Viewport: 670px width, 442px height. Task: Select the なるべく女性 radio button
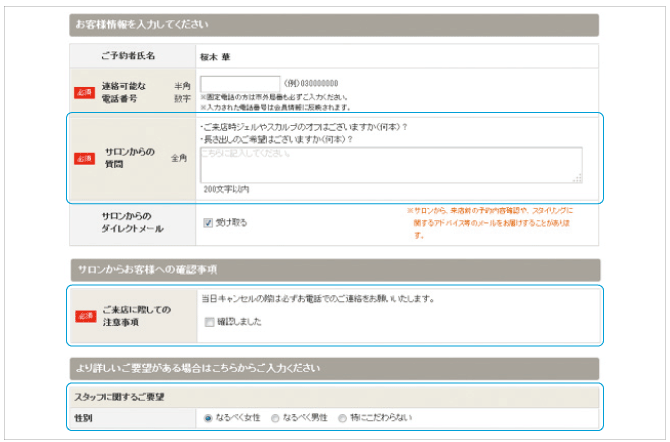coord(208,418)
